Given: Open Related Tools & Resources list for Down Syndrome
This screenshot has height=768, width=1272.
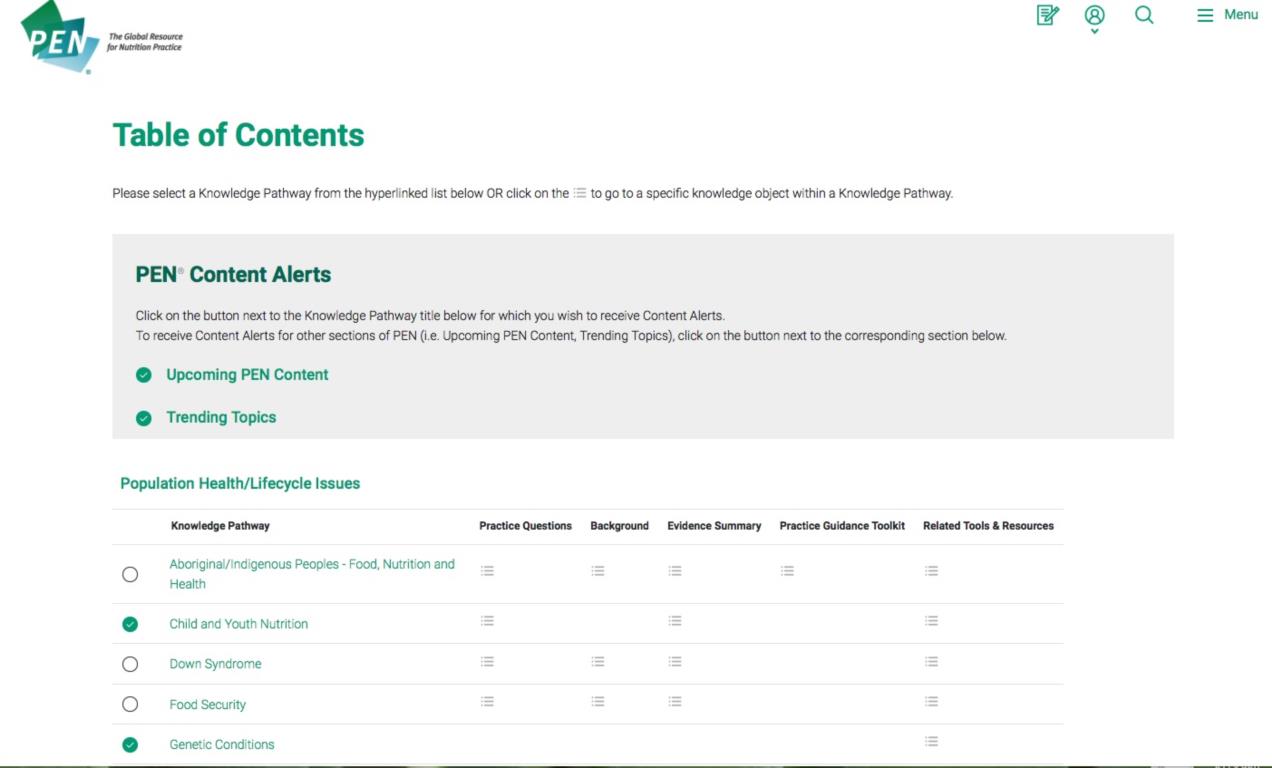Looking at the screenshot, I should [931, 661].
